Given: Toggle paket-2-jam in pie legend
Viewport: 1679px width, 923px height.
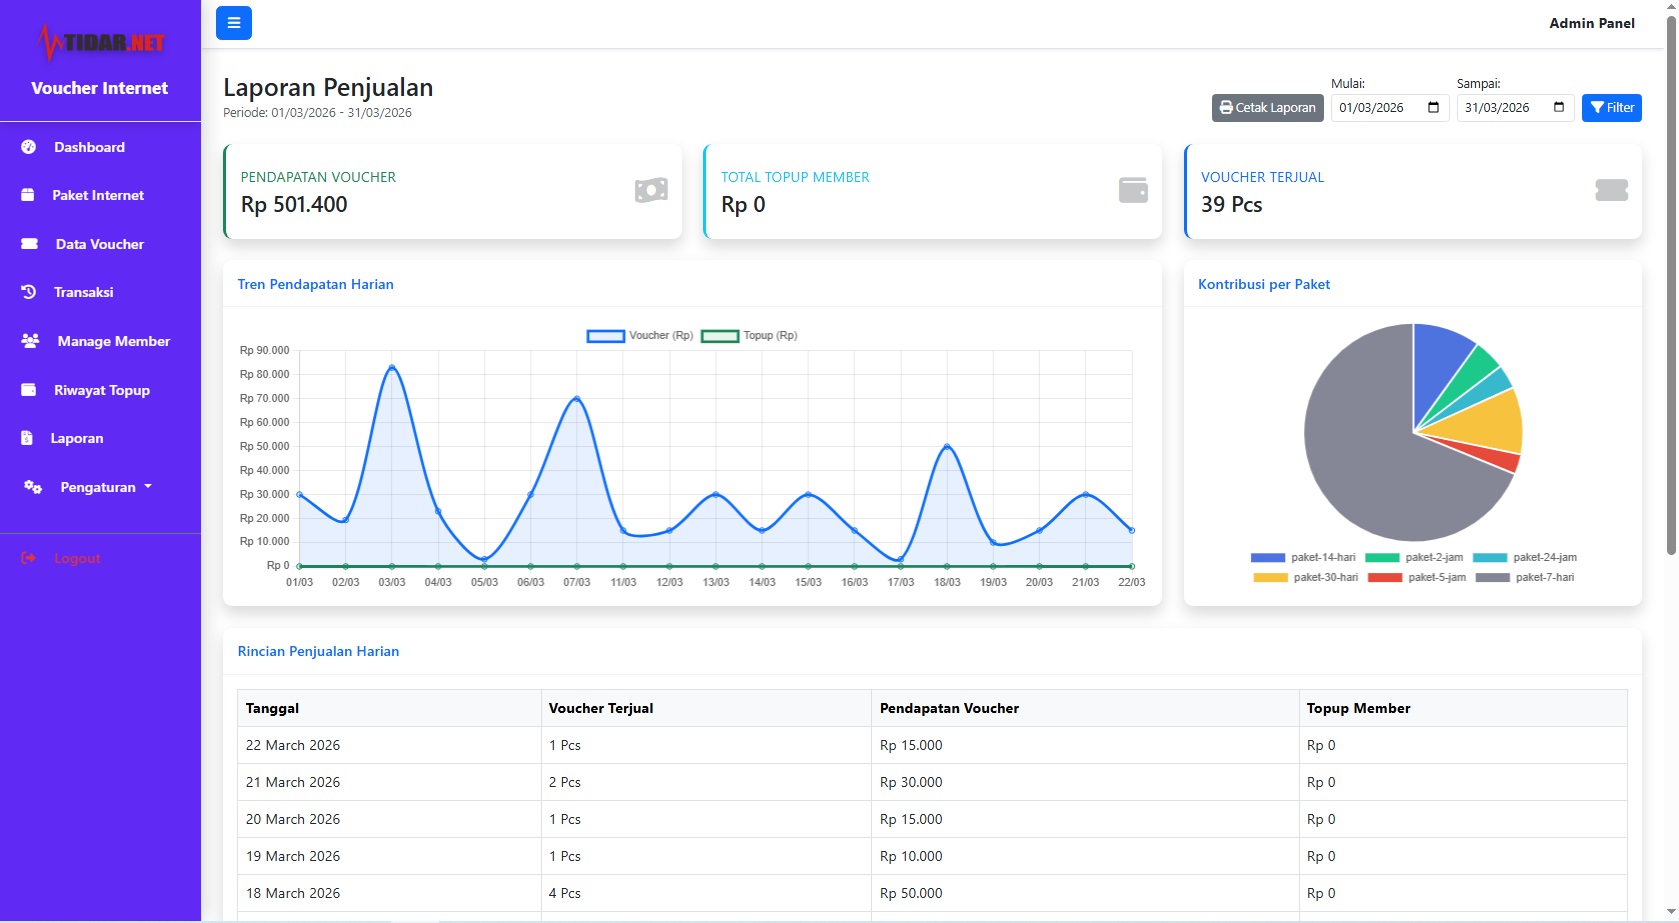Looking at the screenshot, I should point(1414,558).
